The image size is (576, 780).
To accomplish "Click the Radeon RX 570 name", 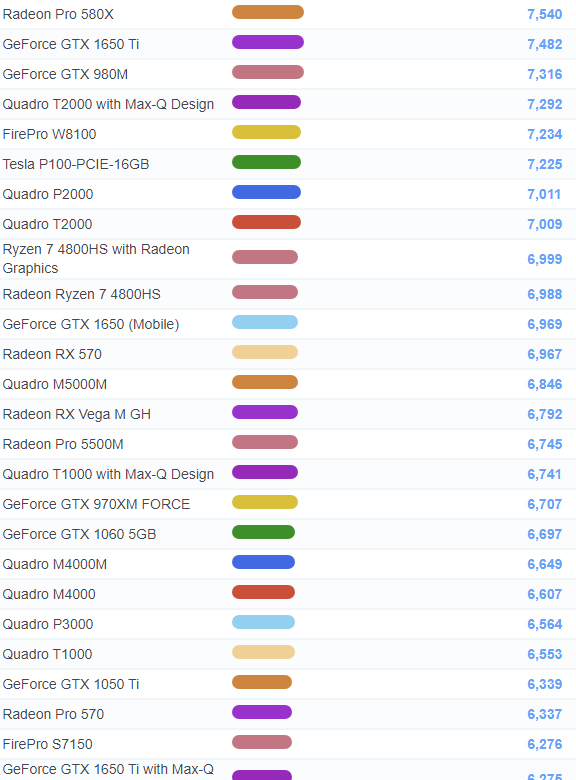I will (52, 354).
